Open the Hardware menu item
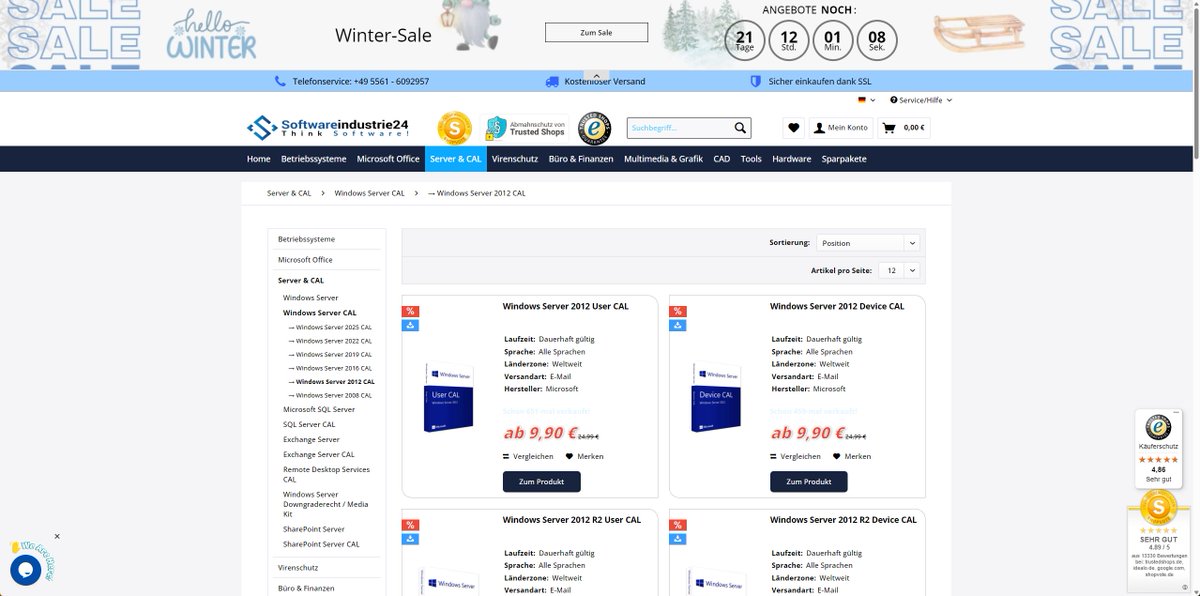The height and width of the screenshot is (596, 1200). click(x=791, y=159)
